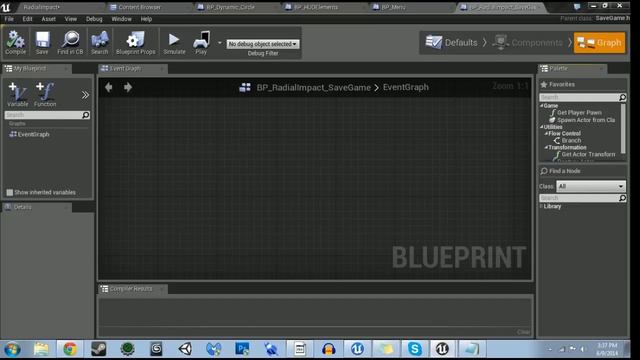Image resolution: width=640 pixels, height=360 pixels.
Task: Collapse the Utilities category
Action: [x=542, y=127]
